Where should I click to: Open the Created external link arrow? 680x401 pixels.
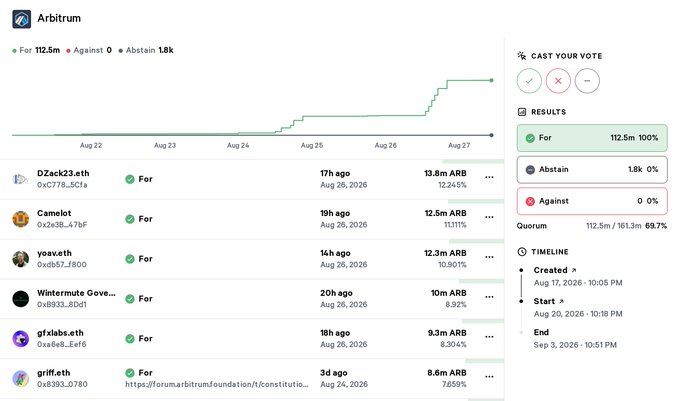click(574, 270)
